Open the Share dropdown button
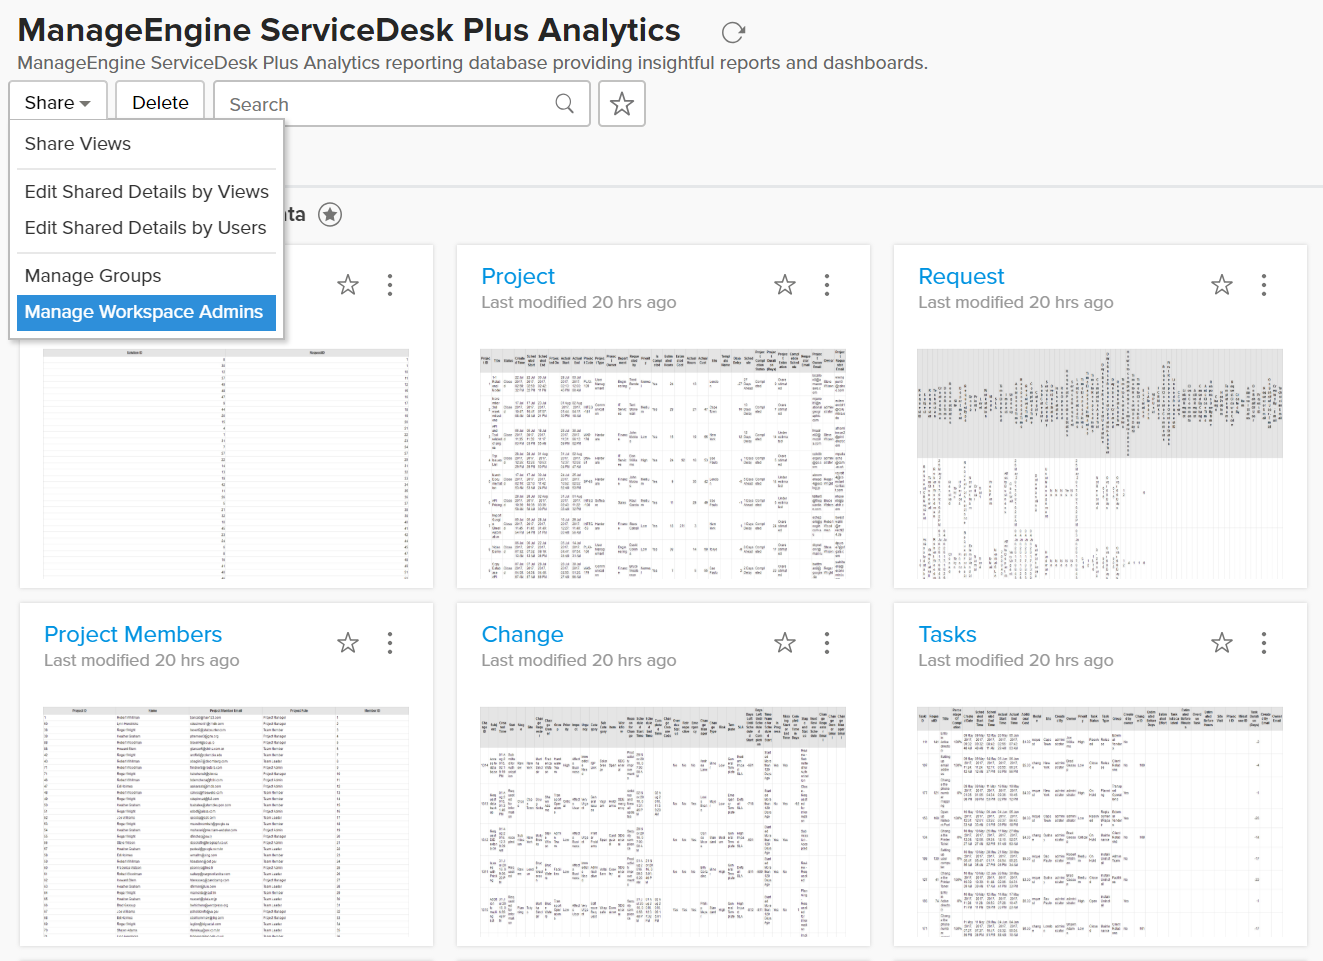1323x961 pixels. coord(57,103)
